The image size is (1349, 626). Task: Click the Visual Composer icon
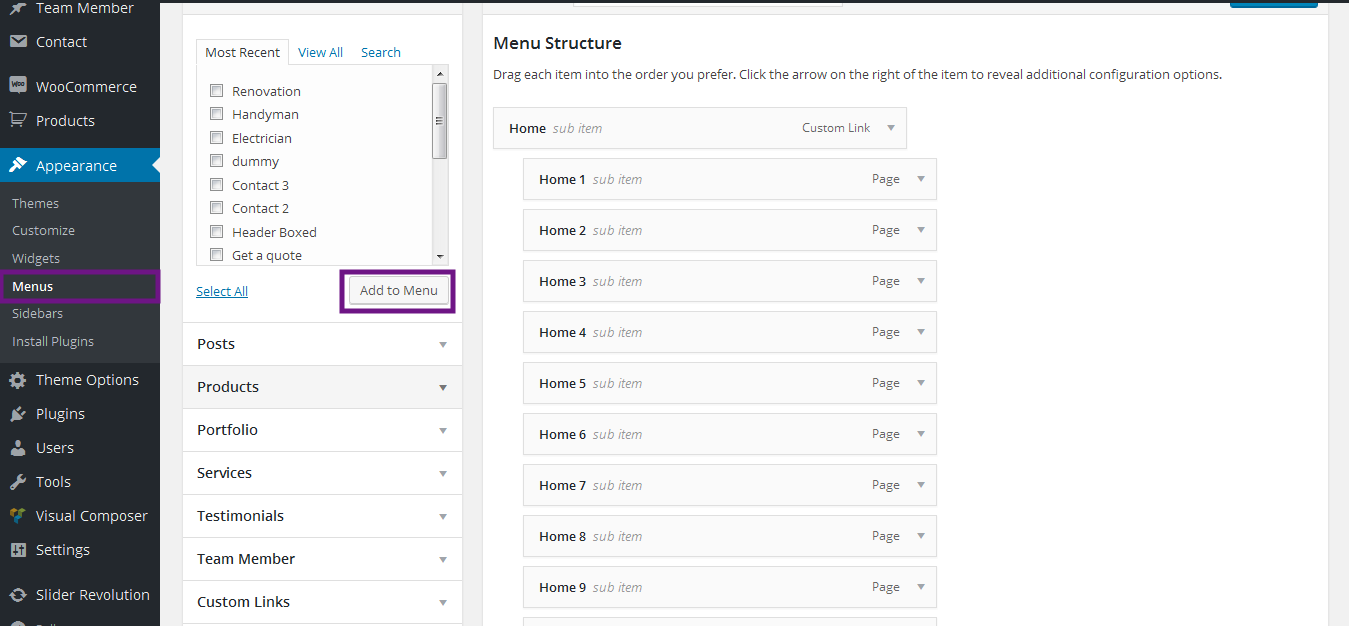click(18, 516)
